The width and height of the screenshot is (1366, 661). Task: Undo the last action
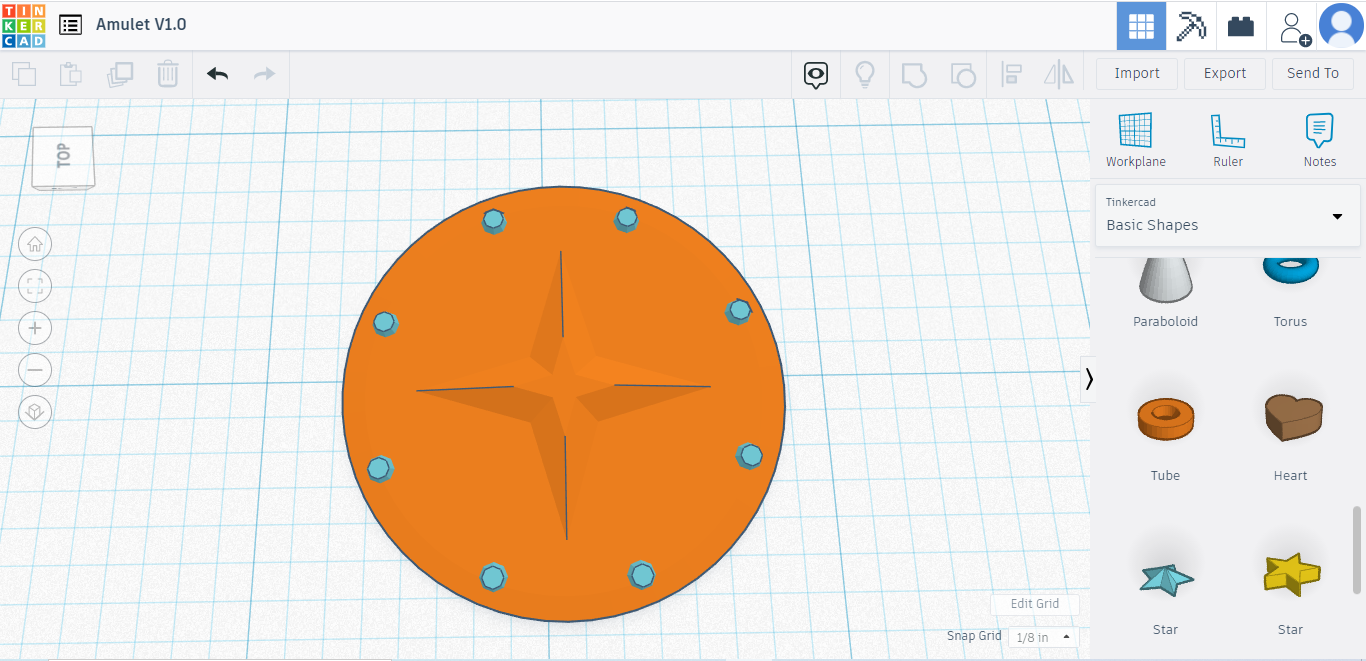(217, 74)
